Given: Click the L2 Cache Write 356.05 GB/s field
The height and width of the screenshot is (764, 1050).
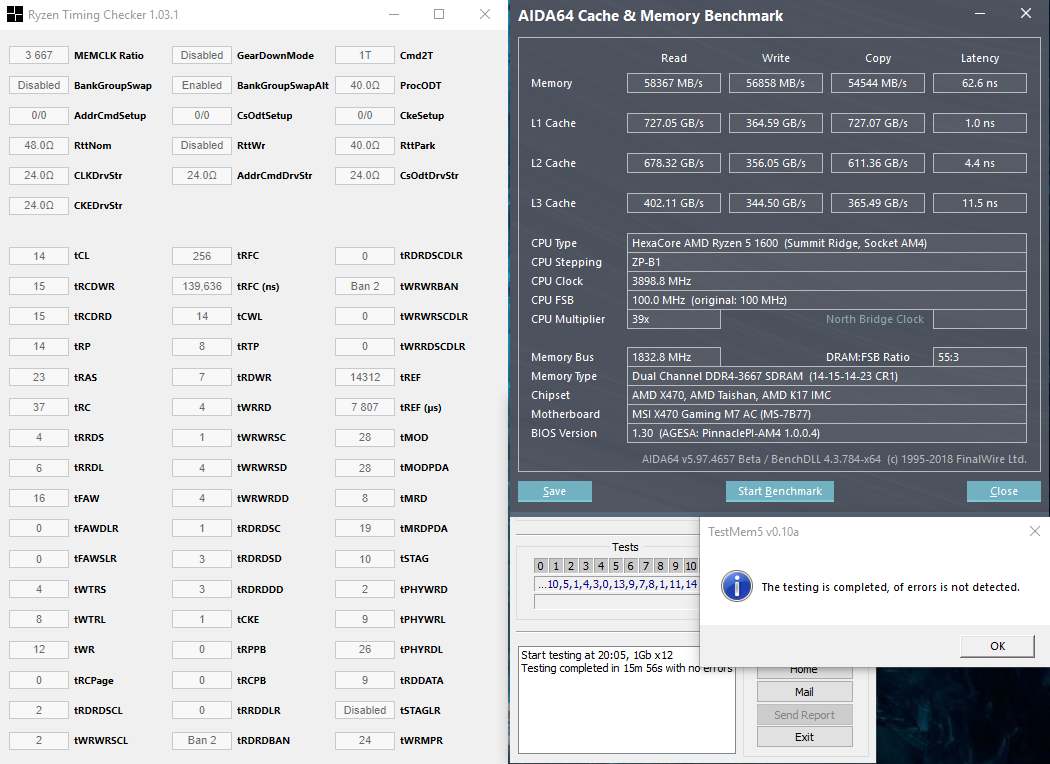Looking at the screenshot, I should click(x=775, y=163).
